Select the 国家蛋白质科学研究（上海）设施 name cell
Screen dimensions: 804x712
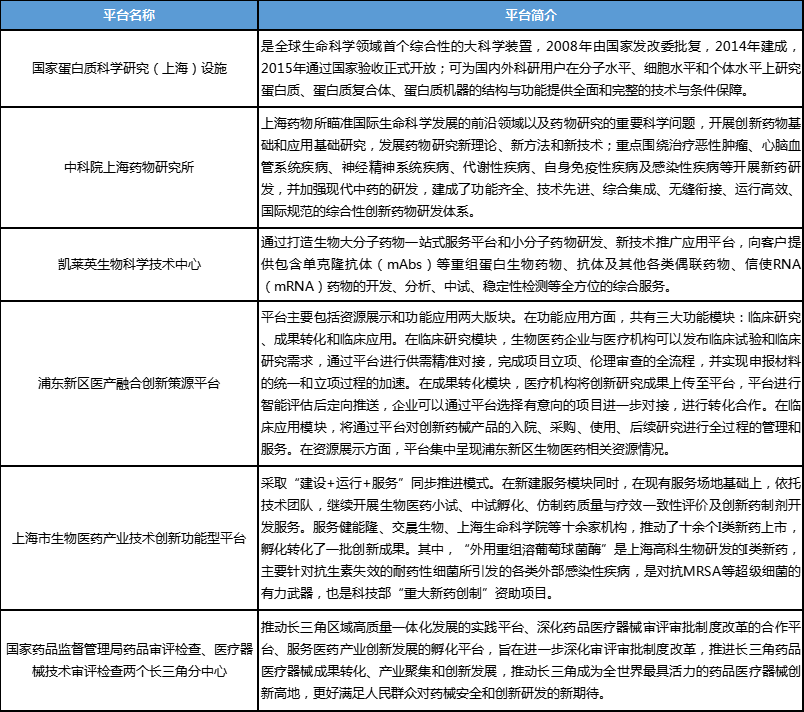tap(129, 68)
